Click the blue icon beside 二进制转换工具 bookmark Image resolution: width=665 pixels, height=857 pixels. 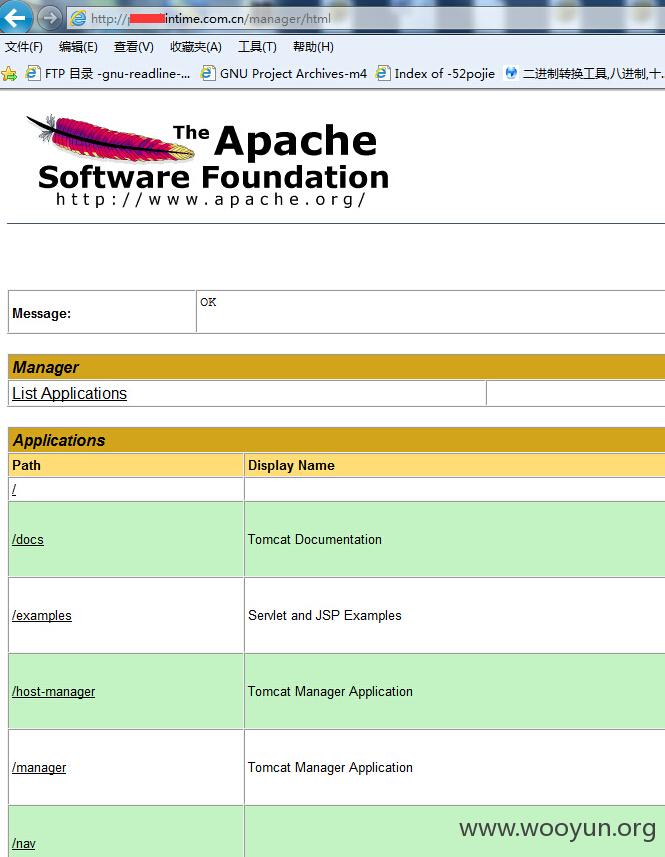click(x=511, y=73)
